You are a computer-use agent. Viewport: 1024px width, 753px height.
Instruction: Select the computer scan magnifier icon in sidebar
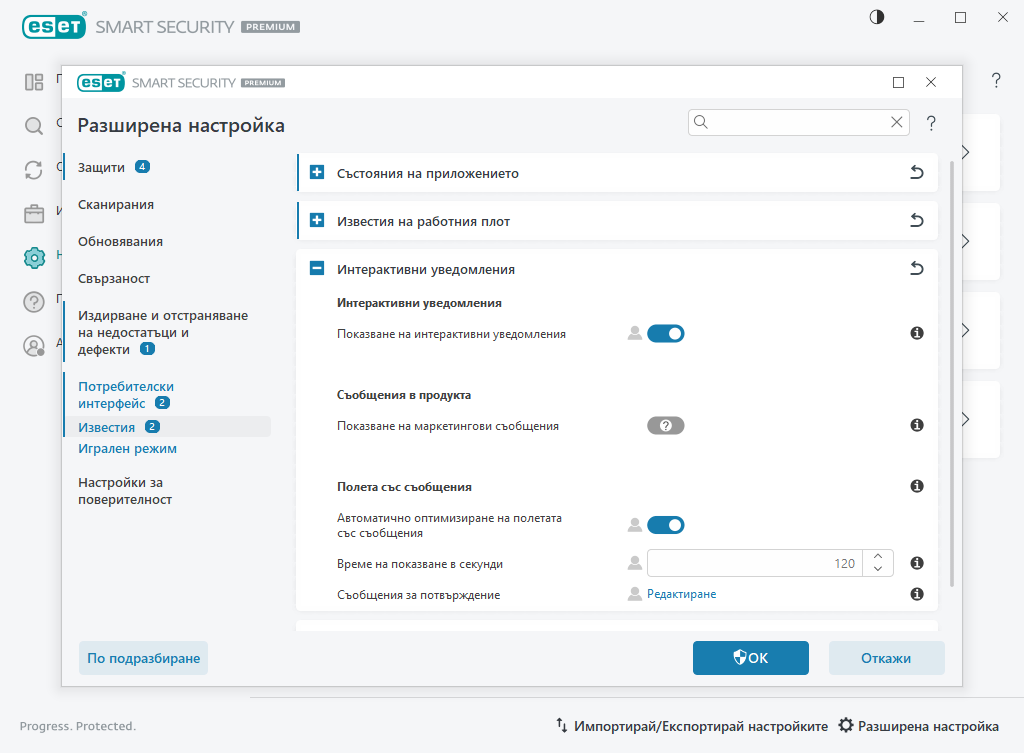(33, 126)
